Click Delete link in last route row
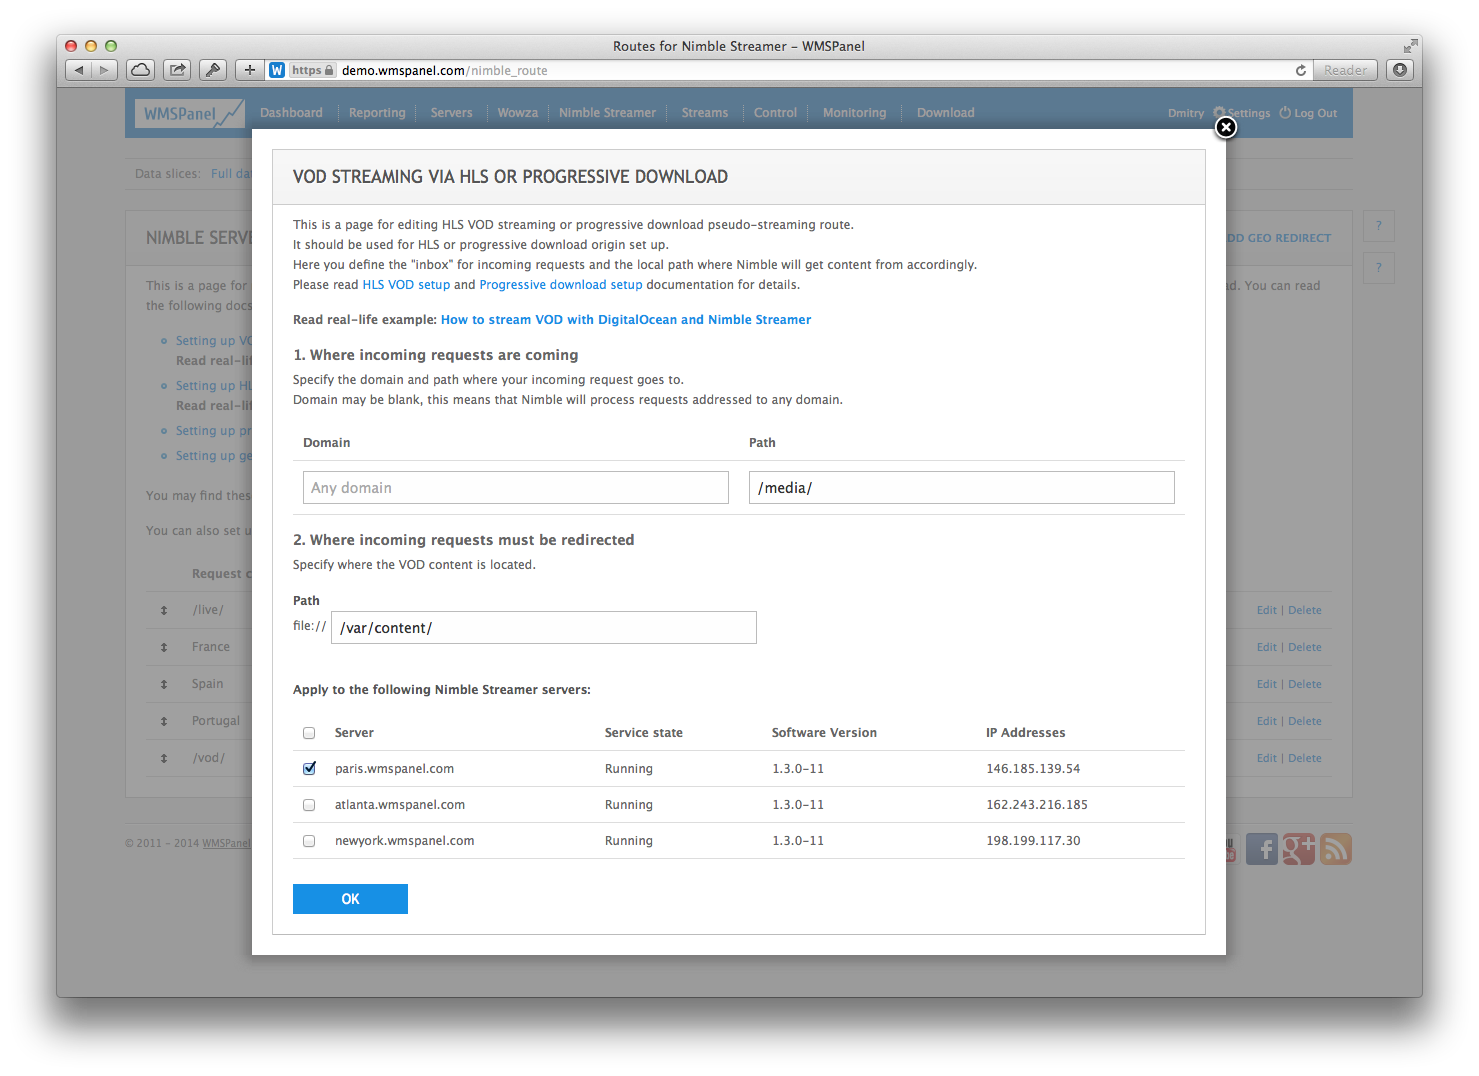Screen dimensions: 1479x1076 pos(1305,758)
